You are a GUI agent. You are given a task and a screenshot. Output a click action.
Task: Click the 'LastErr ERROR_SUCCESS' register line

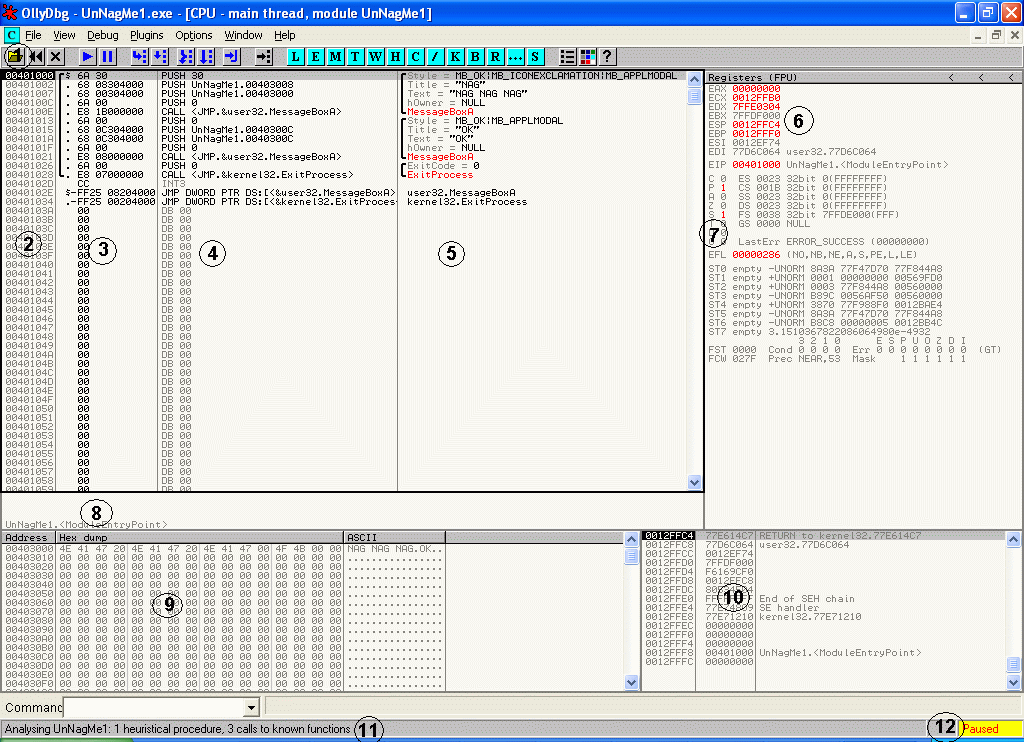point(833,242)
